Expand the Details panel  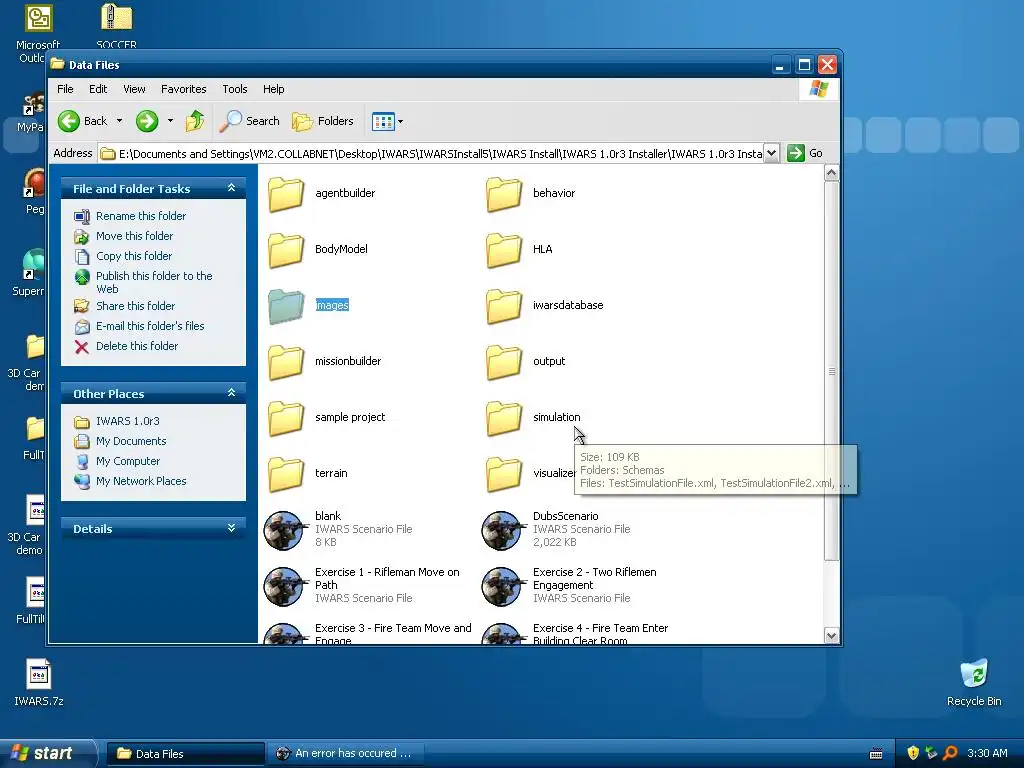coord(231,528)
